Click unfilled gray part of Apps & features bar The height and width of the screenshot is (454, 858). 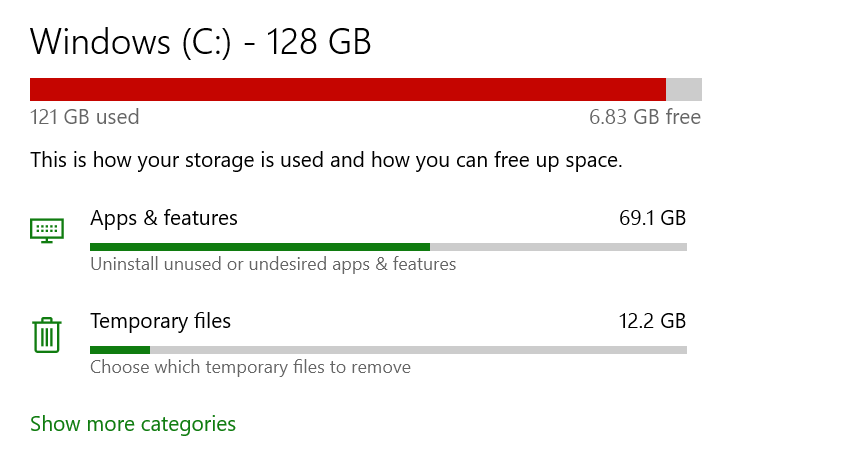click(558, 246)
